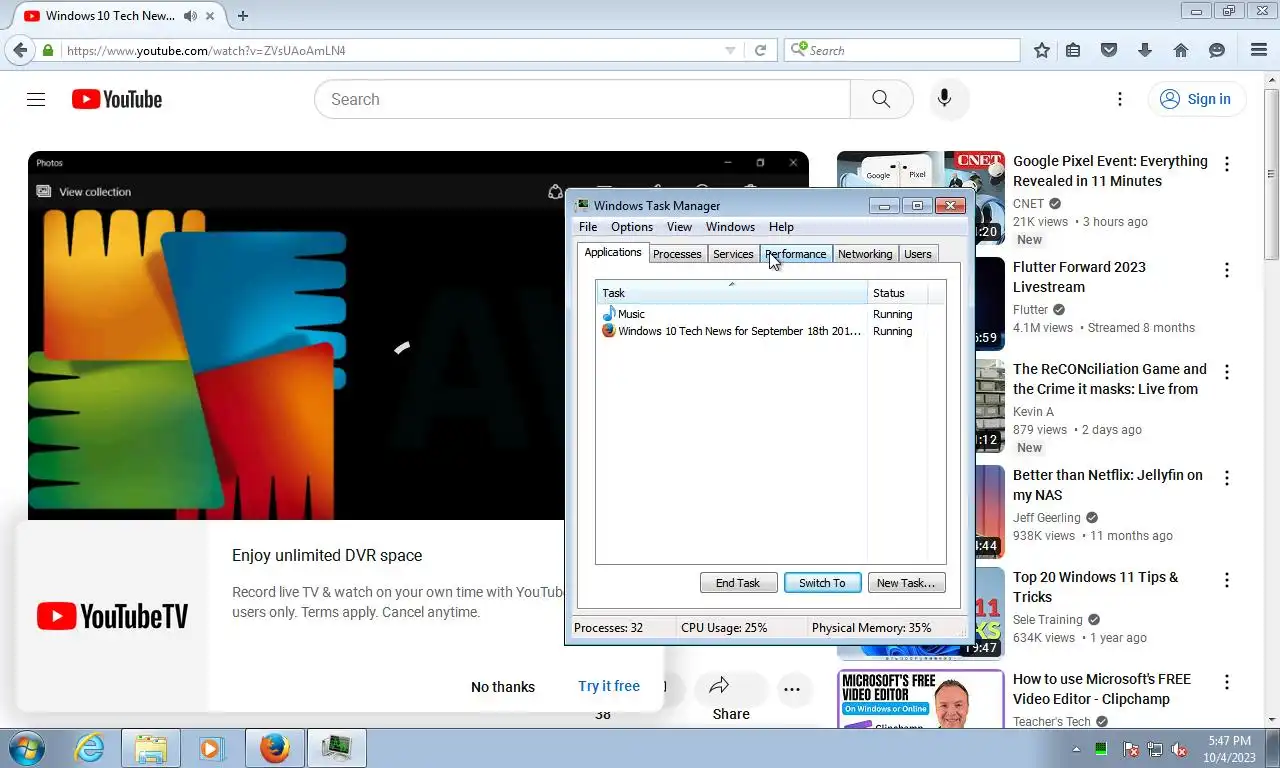Bookmark this page with the star icon
The image size is (1280, 768).
(x=1042, y=50)
